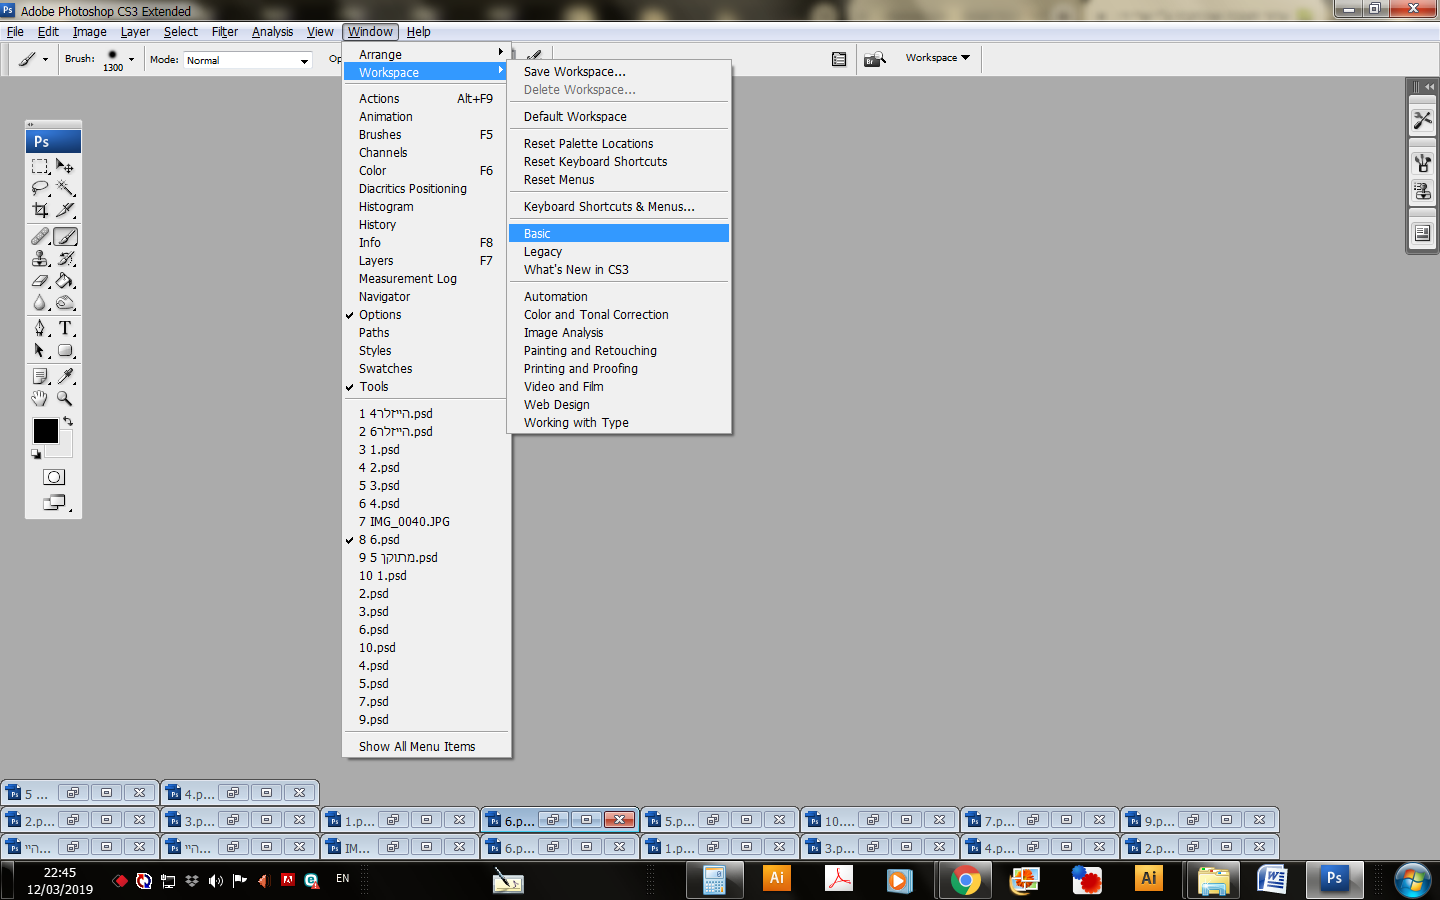Select the Crop tool
The height and width of the screenshot is (900, 1440).
coord(40,210)
